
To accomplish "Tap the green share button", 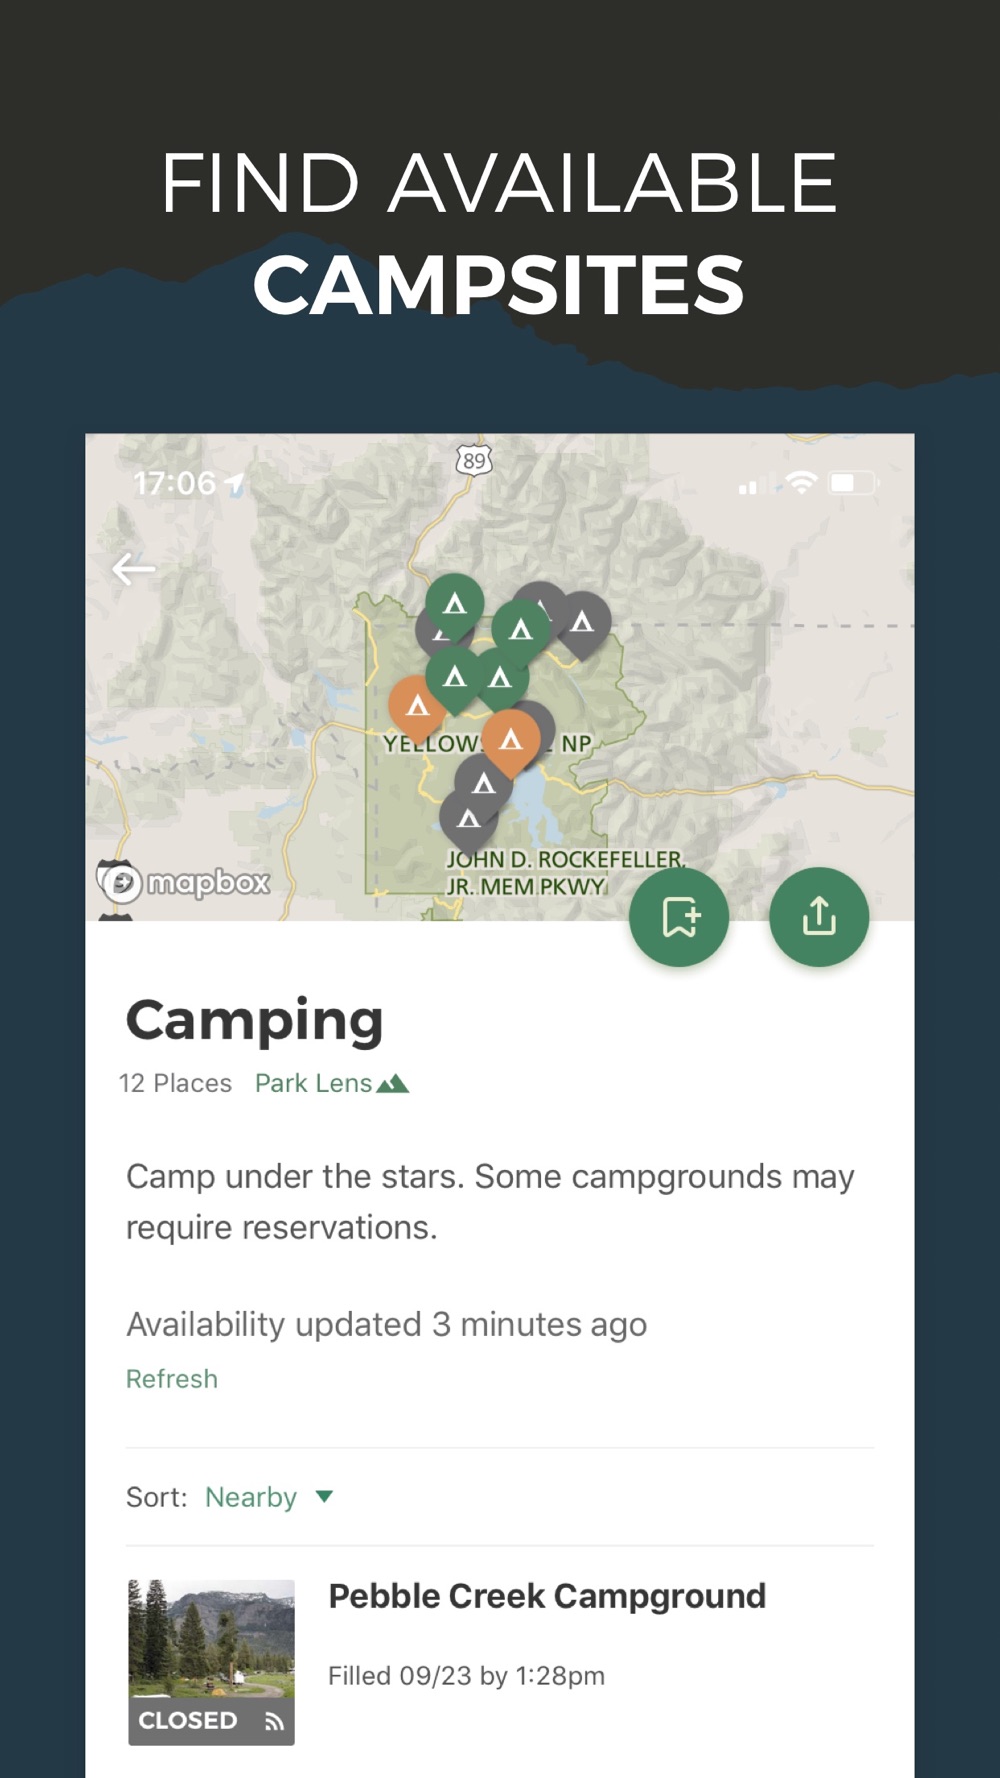I will click(819, 917).
